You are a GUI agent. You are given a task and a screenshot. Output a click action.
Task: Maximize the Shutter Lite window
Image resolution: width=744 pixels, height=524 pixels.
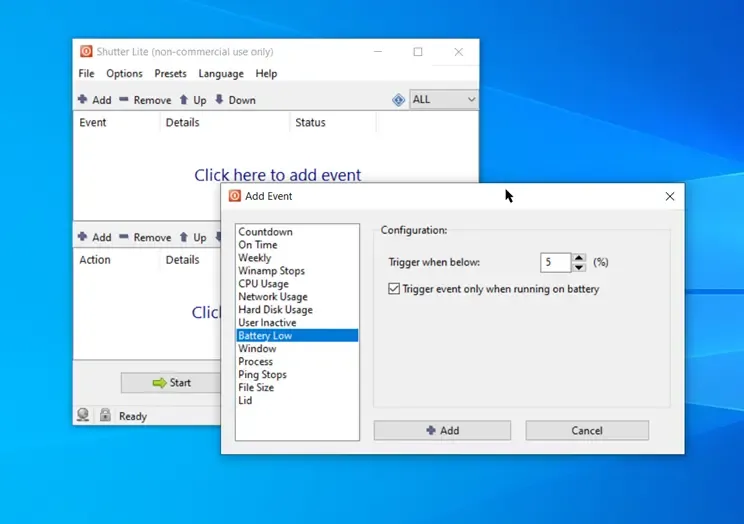point(418,51)
